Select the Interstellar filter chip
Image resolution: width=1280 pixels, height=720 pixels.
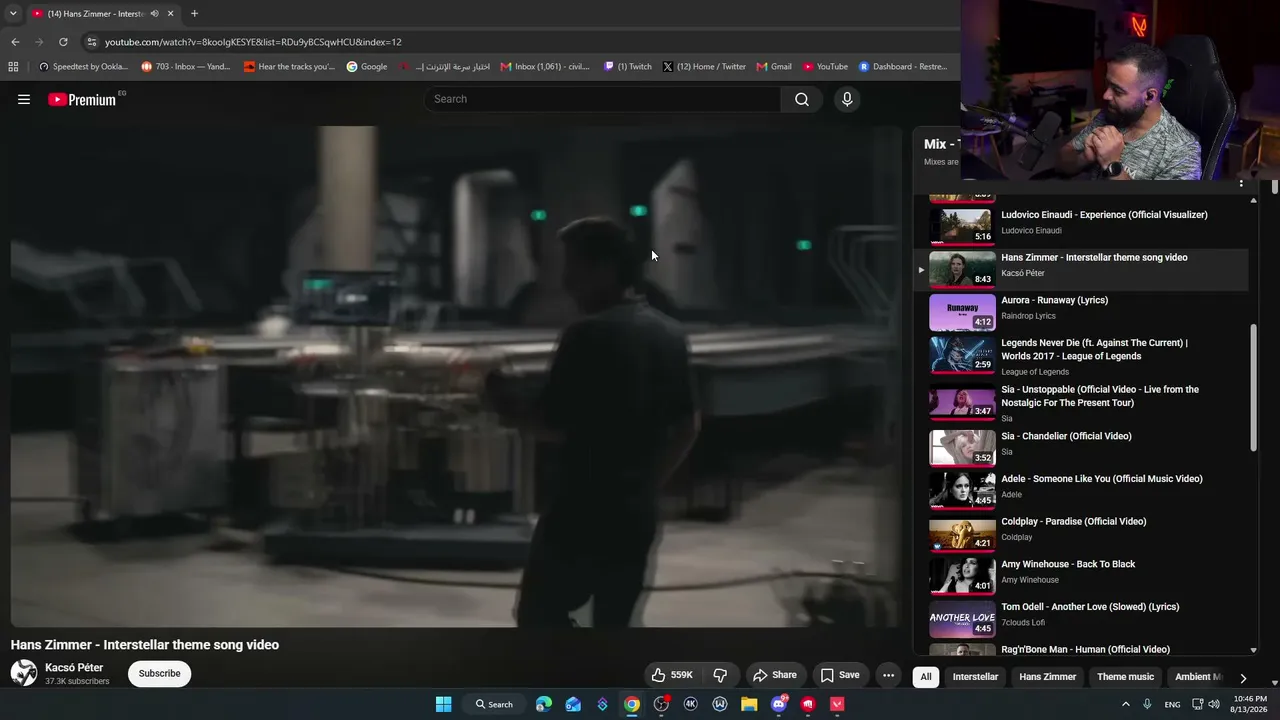[975, 677]
